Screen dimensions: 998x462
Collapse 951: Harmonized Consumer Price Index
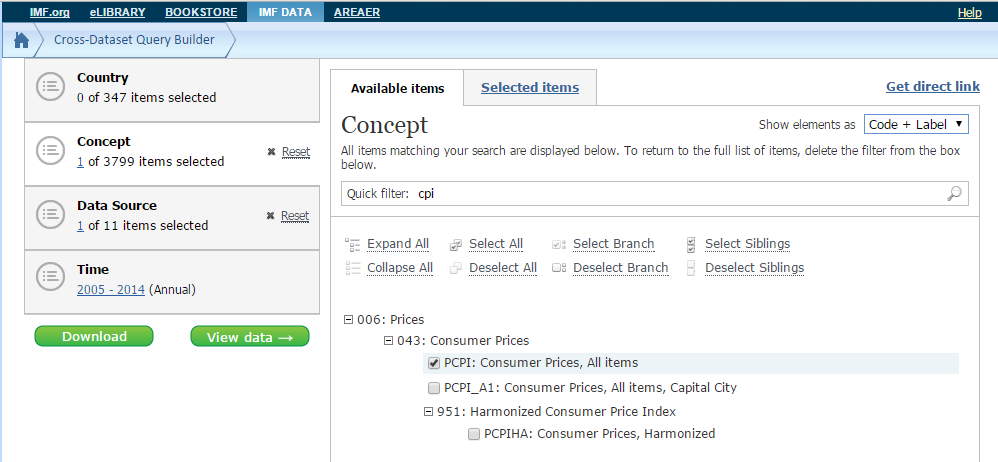(429, 411)
